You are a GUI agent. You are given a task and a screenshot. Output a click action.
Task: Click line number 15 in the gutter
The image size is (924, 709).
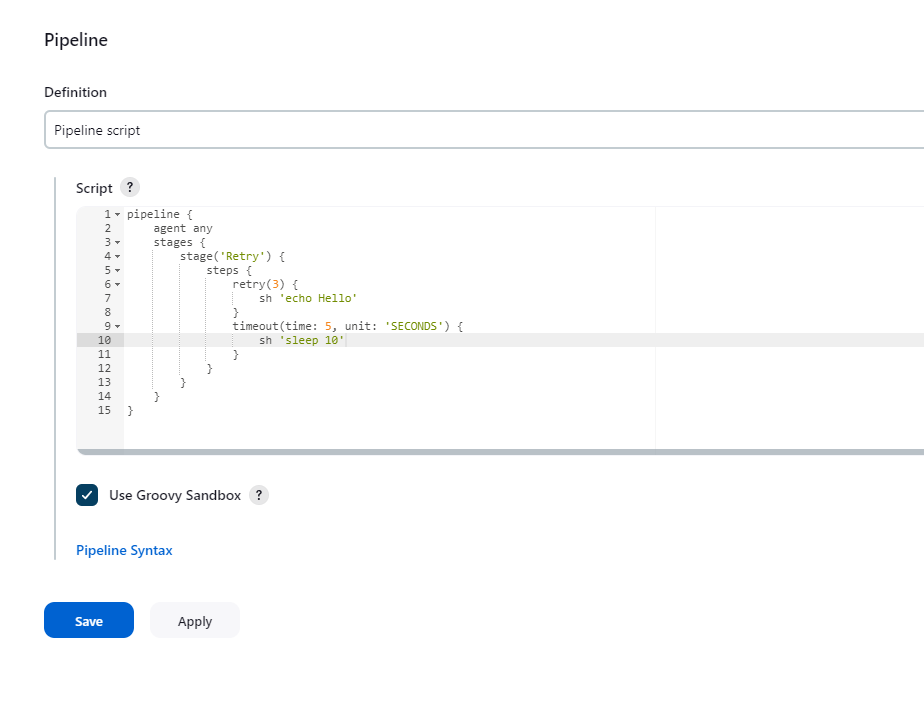coord(104,411)
